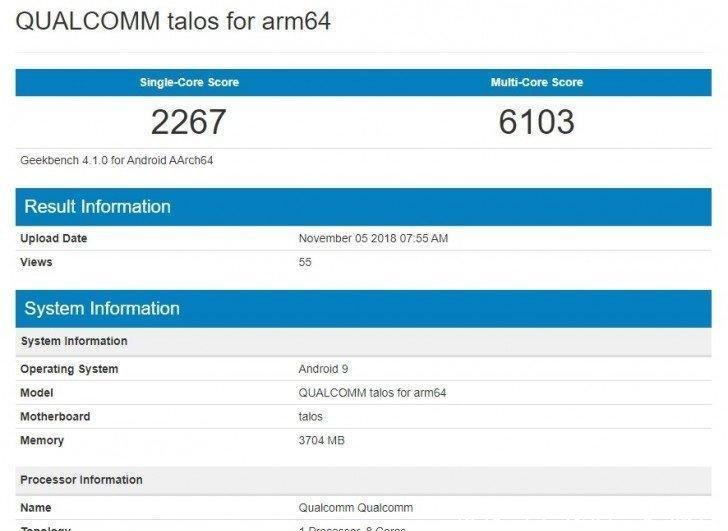Select the Upload Date row label
The height and width of the screenshot is (531, 728).
click(x=54, y=238)
